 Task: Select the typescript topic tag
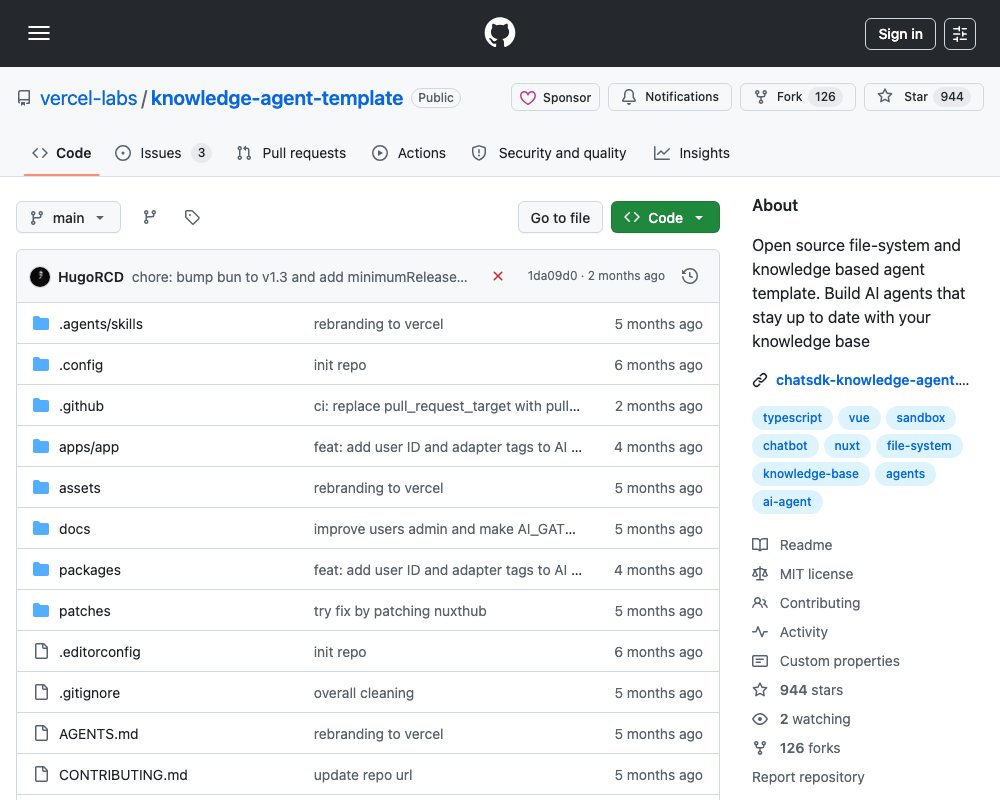point(792,418)
